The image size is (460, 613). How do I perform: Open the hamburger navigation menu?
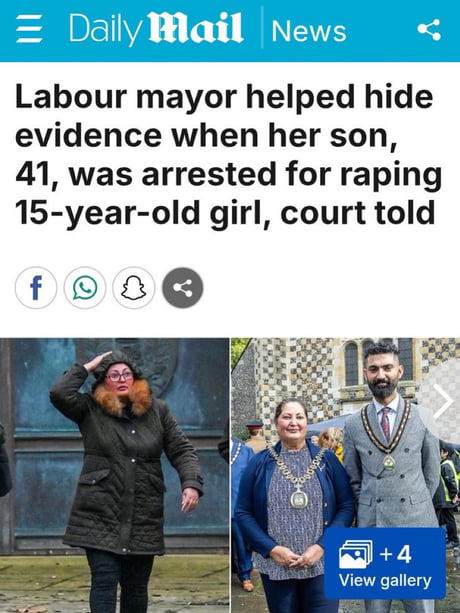tap(29, 29)
